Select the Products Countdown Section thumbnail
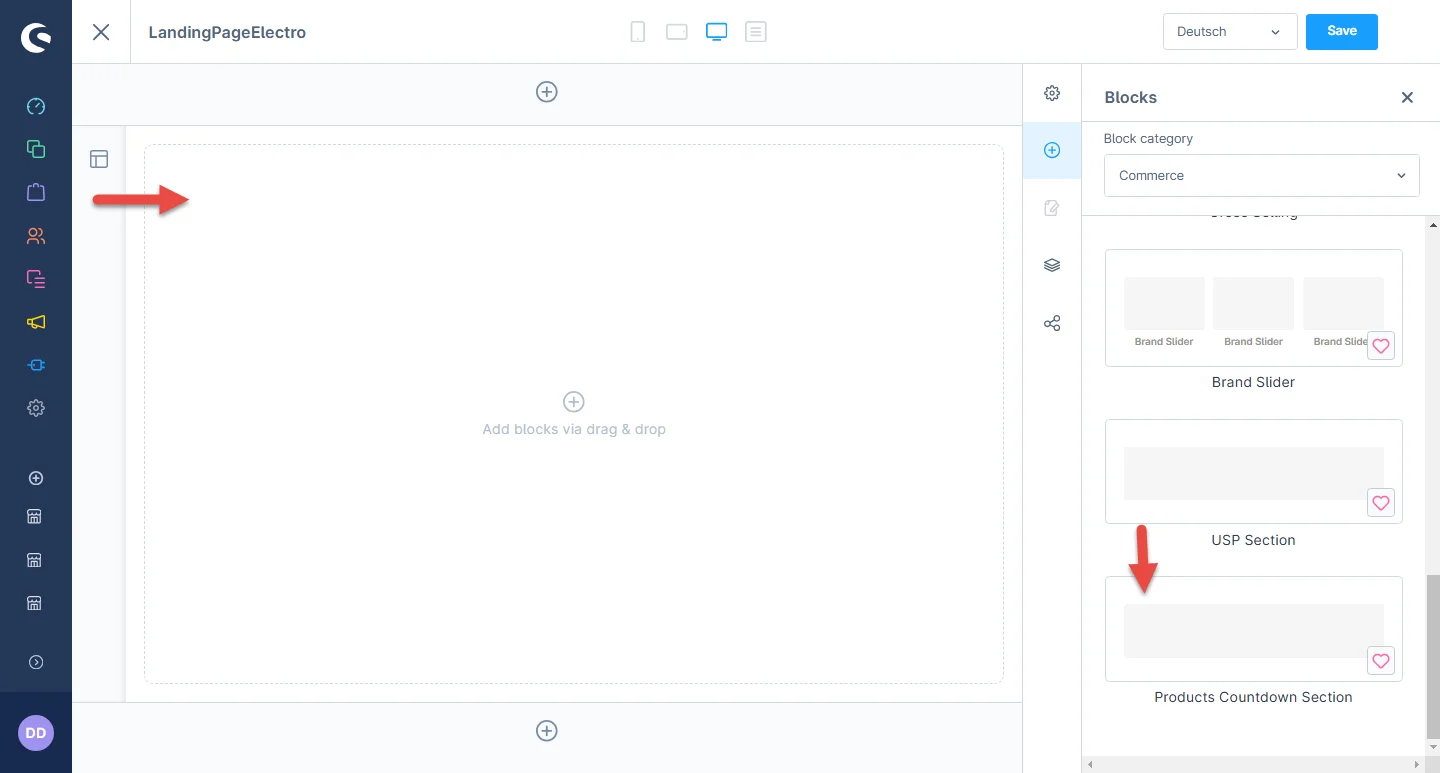The image size is (1440, 773). 1253,630
